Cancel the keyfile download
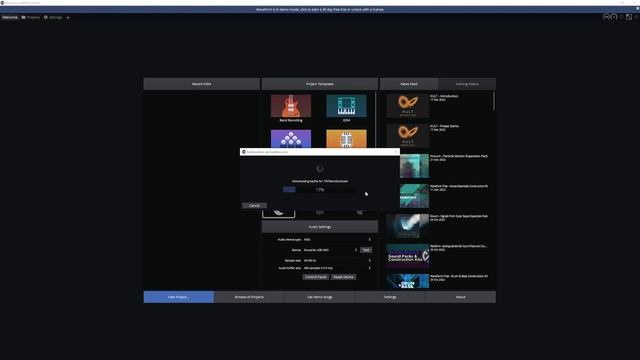 pos(254,205)
